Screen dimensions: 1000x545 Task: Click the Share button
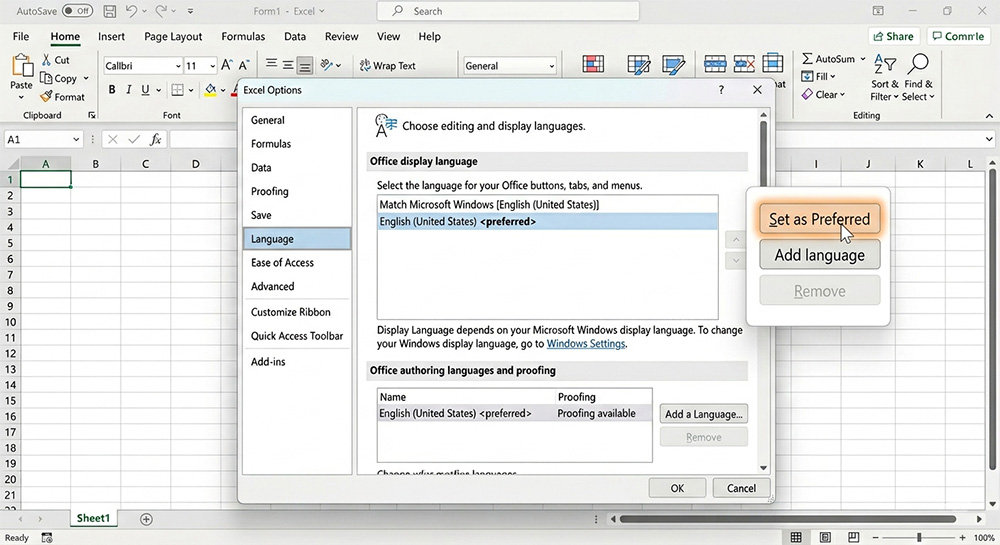point(893,36)
